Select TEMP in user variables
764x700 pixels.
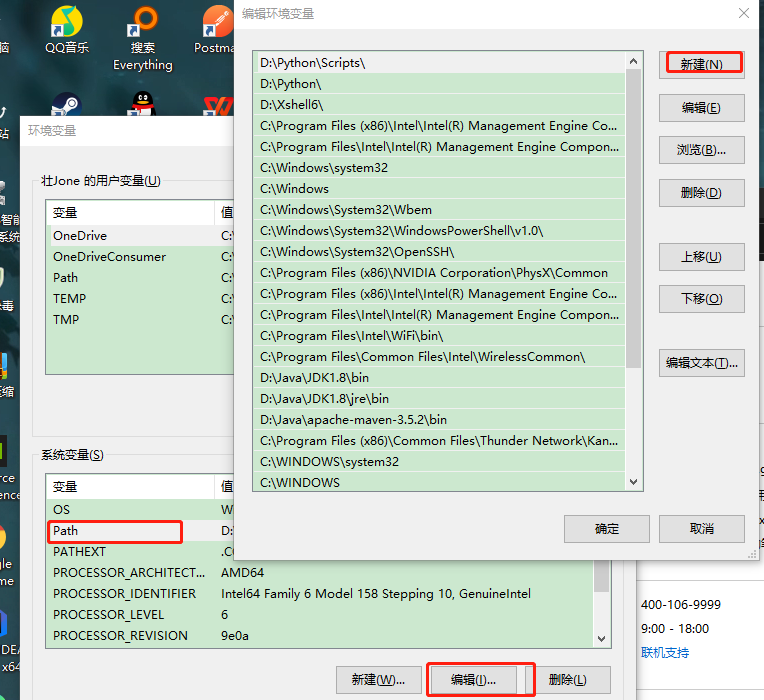pyautogui.click(x=140, y=299)
